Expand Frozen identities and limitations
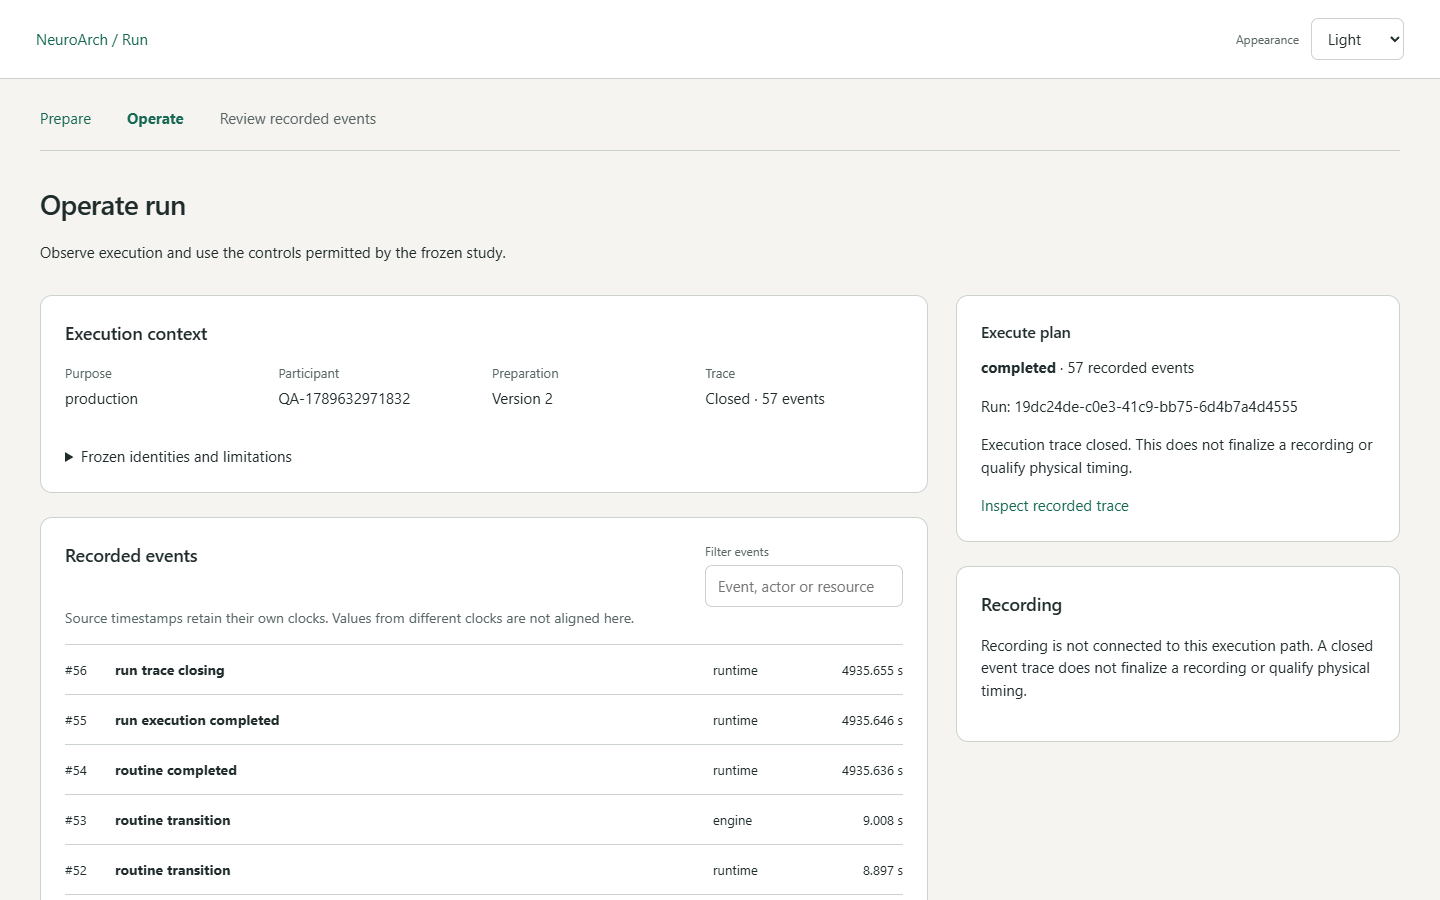 click(178, 457)
